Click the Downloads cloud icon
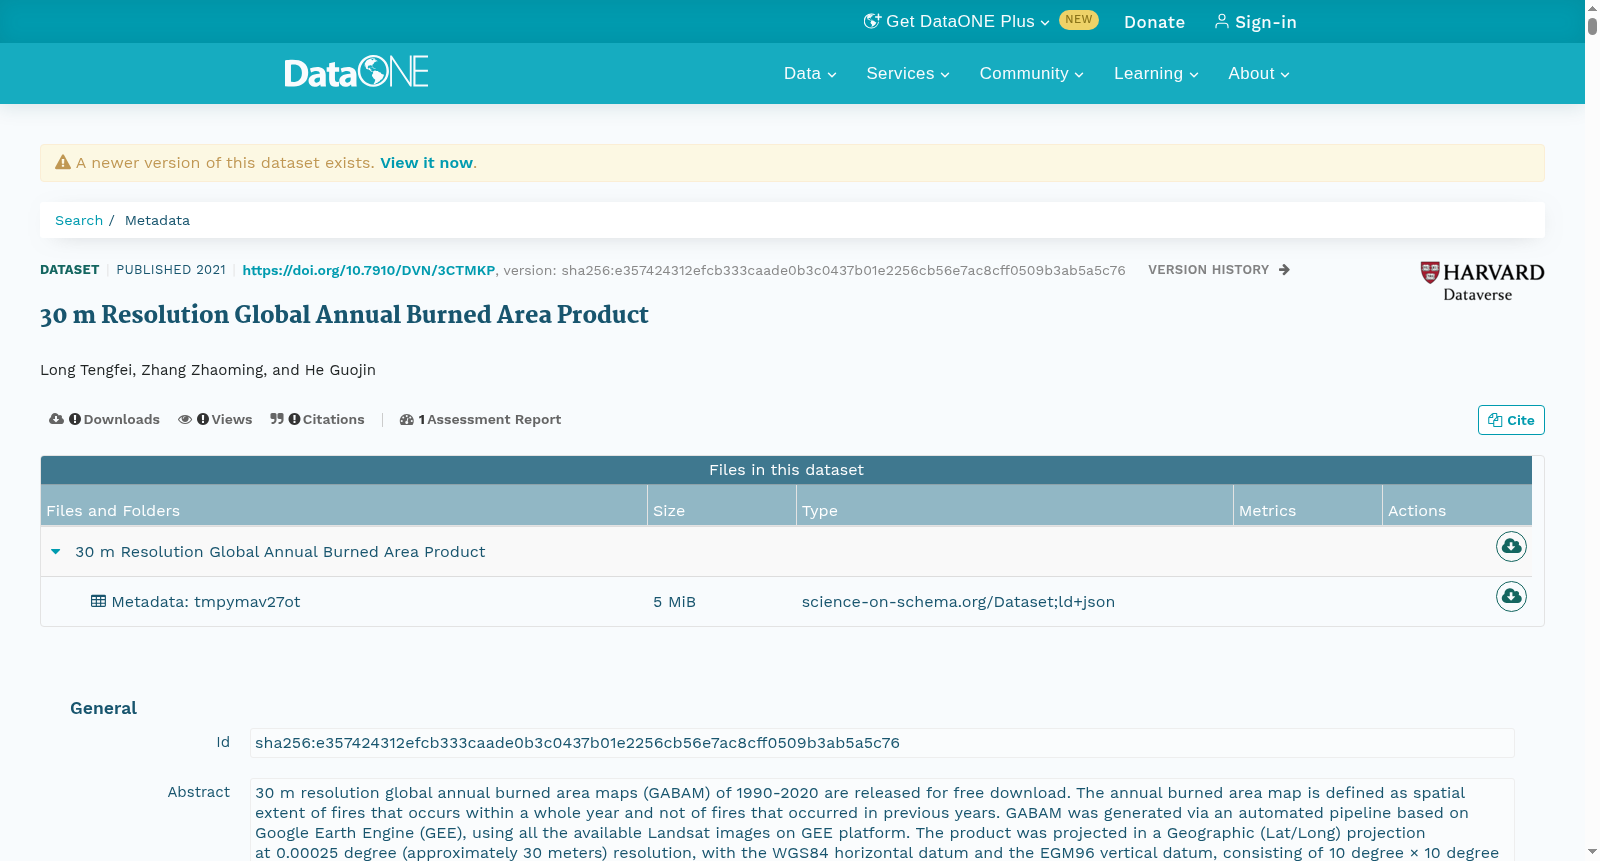Screen dimensions: 1600x861 coord(56,419)
